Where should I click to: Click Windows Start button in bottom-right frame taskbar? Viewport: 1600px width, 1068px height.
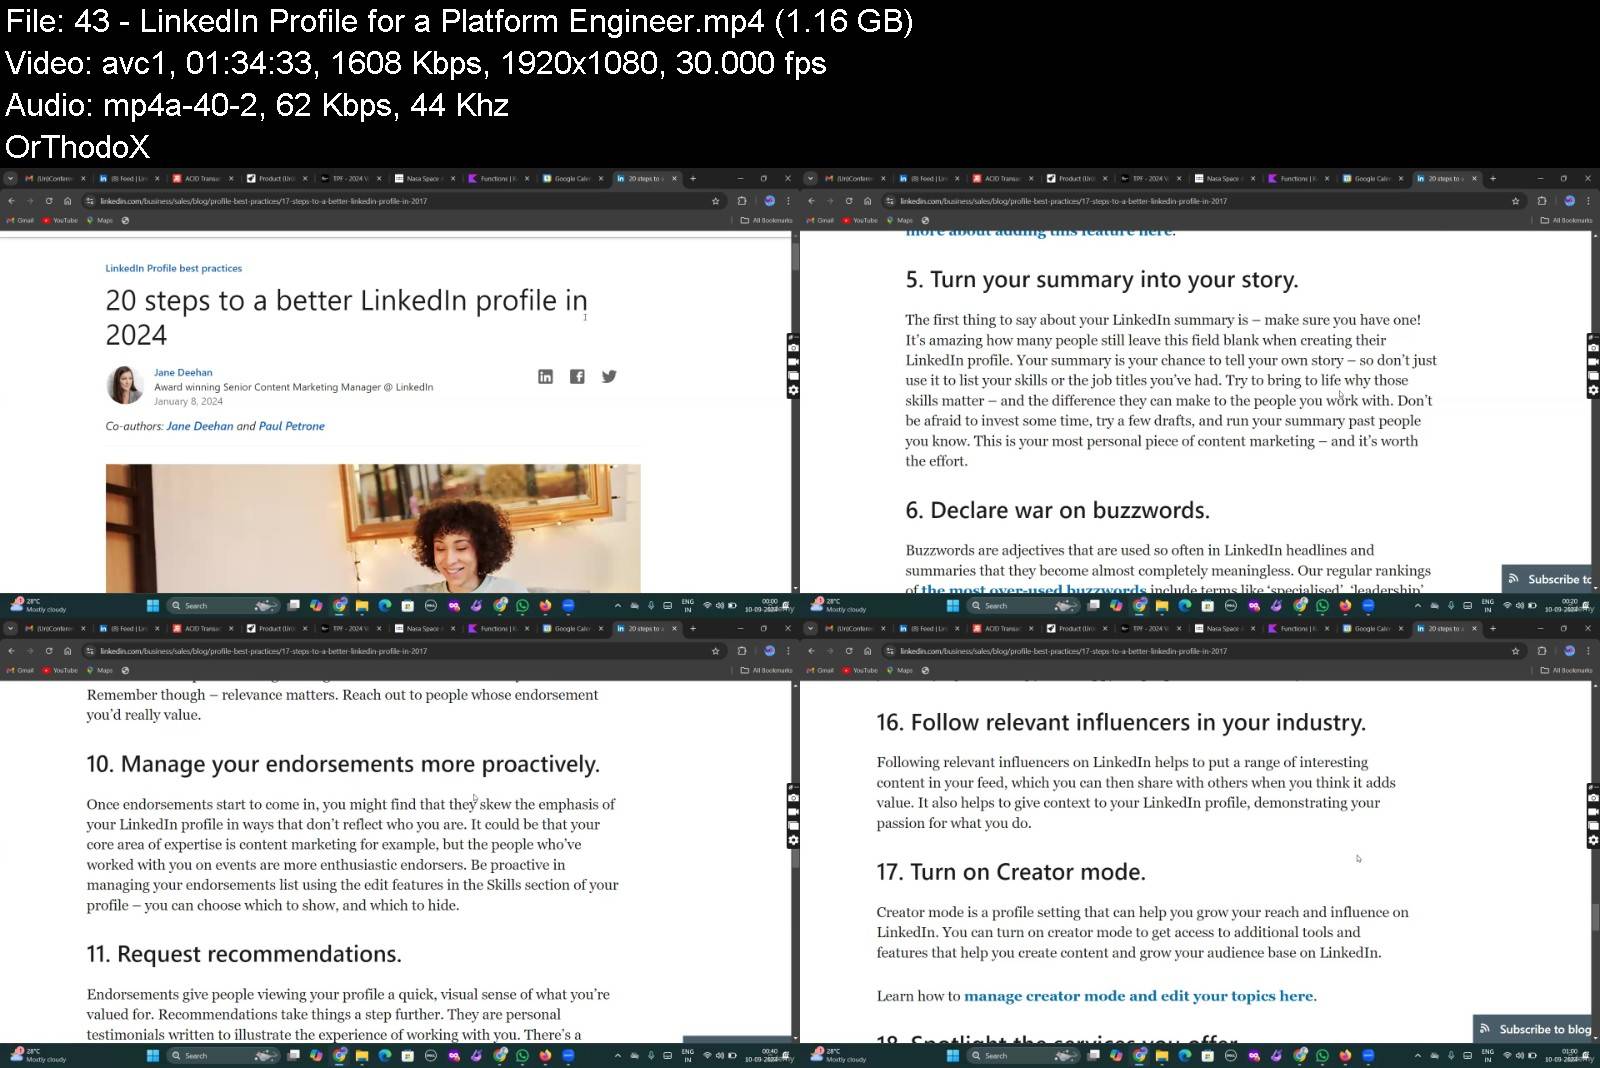click(953, 1055)
